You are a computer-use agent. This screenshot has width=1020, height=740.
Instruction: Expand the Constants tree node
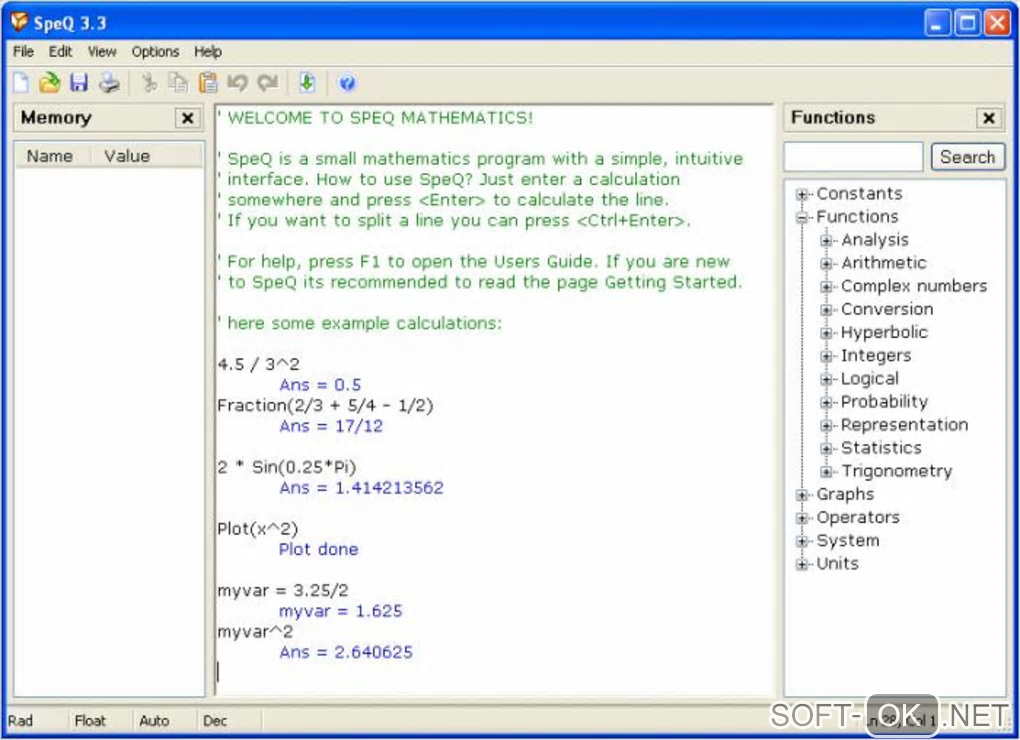click(802, 194)
